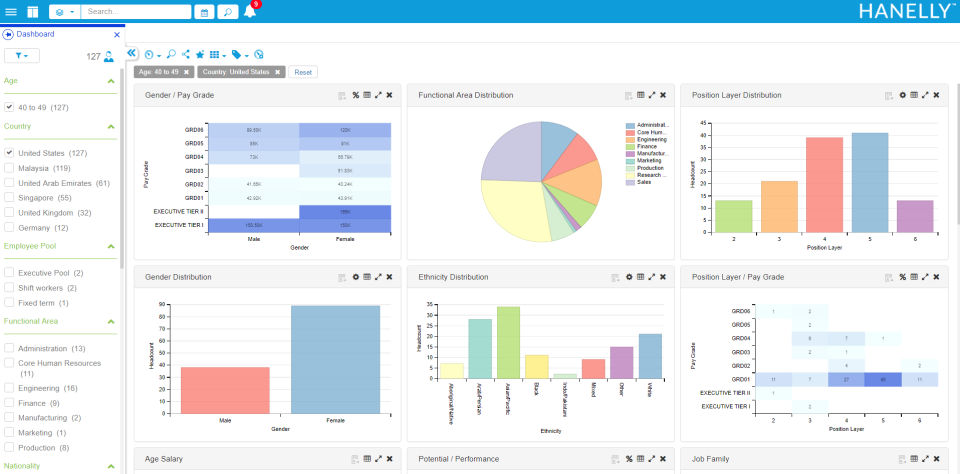Remove the Country: United States filter chip
The image size is (960, 474).
click(x=277, y=72)
